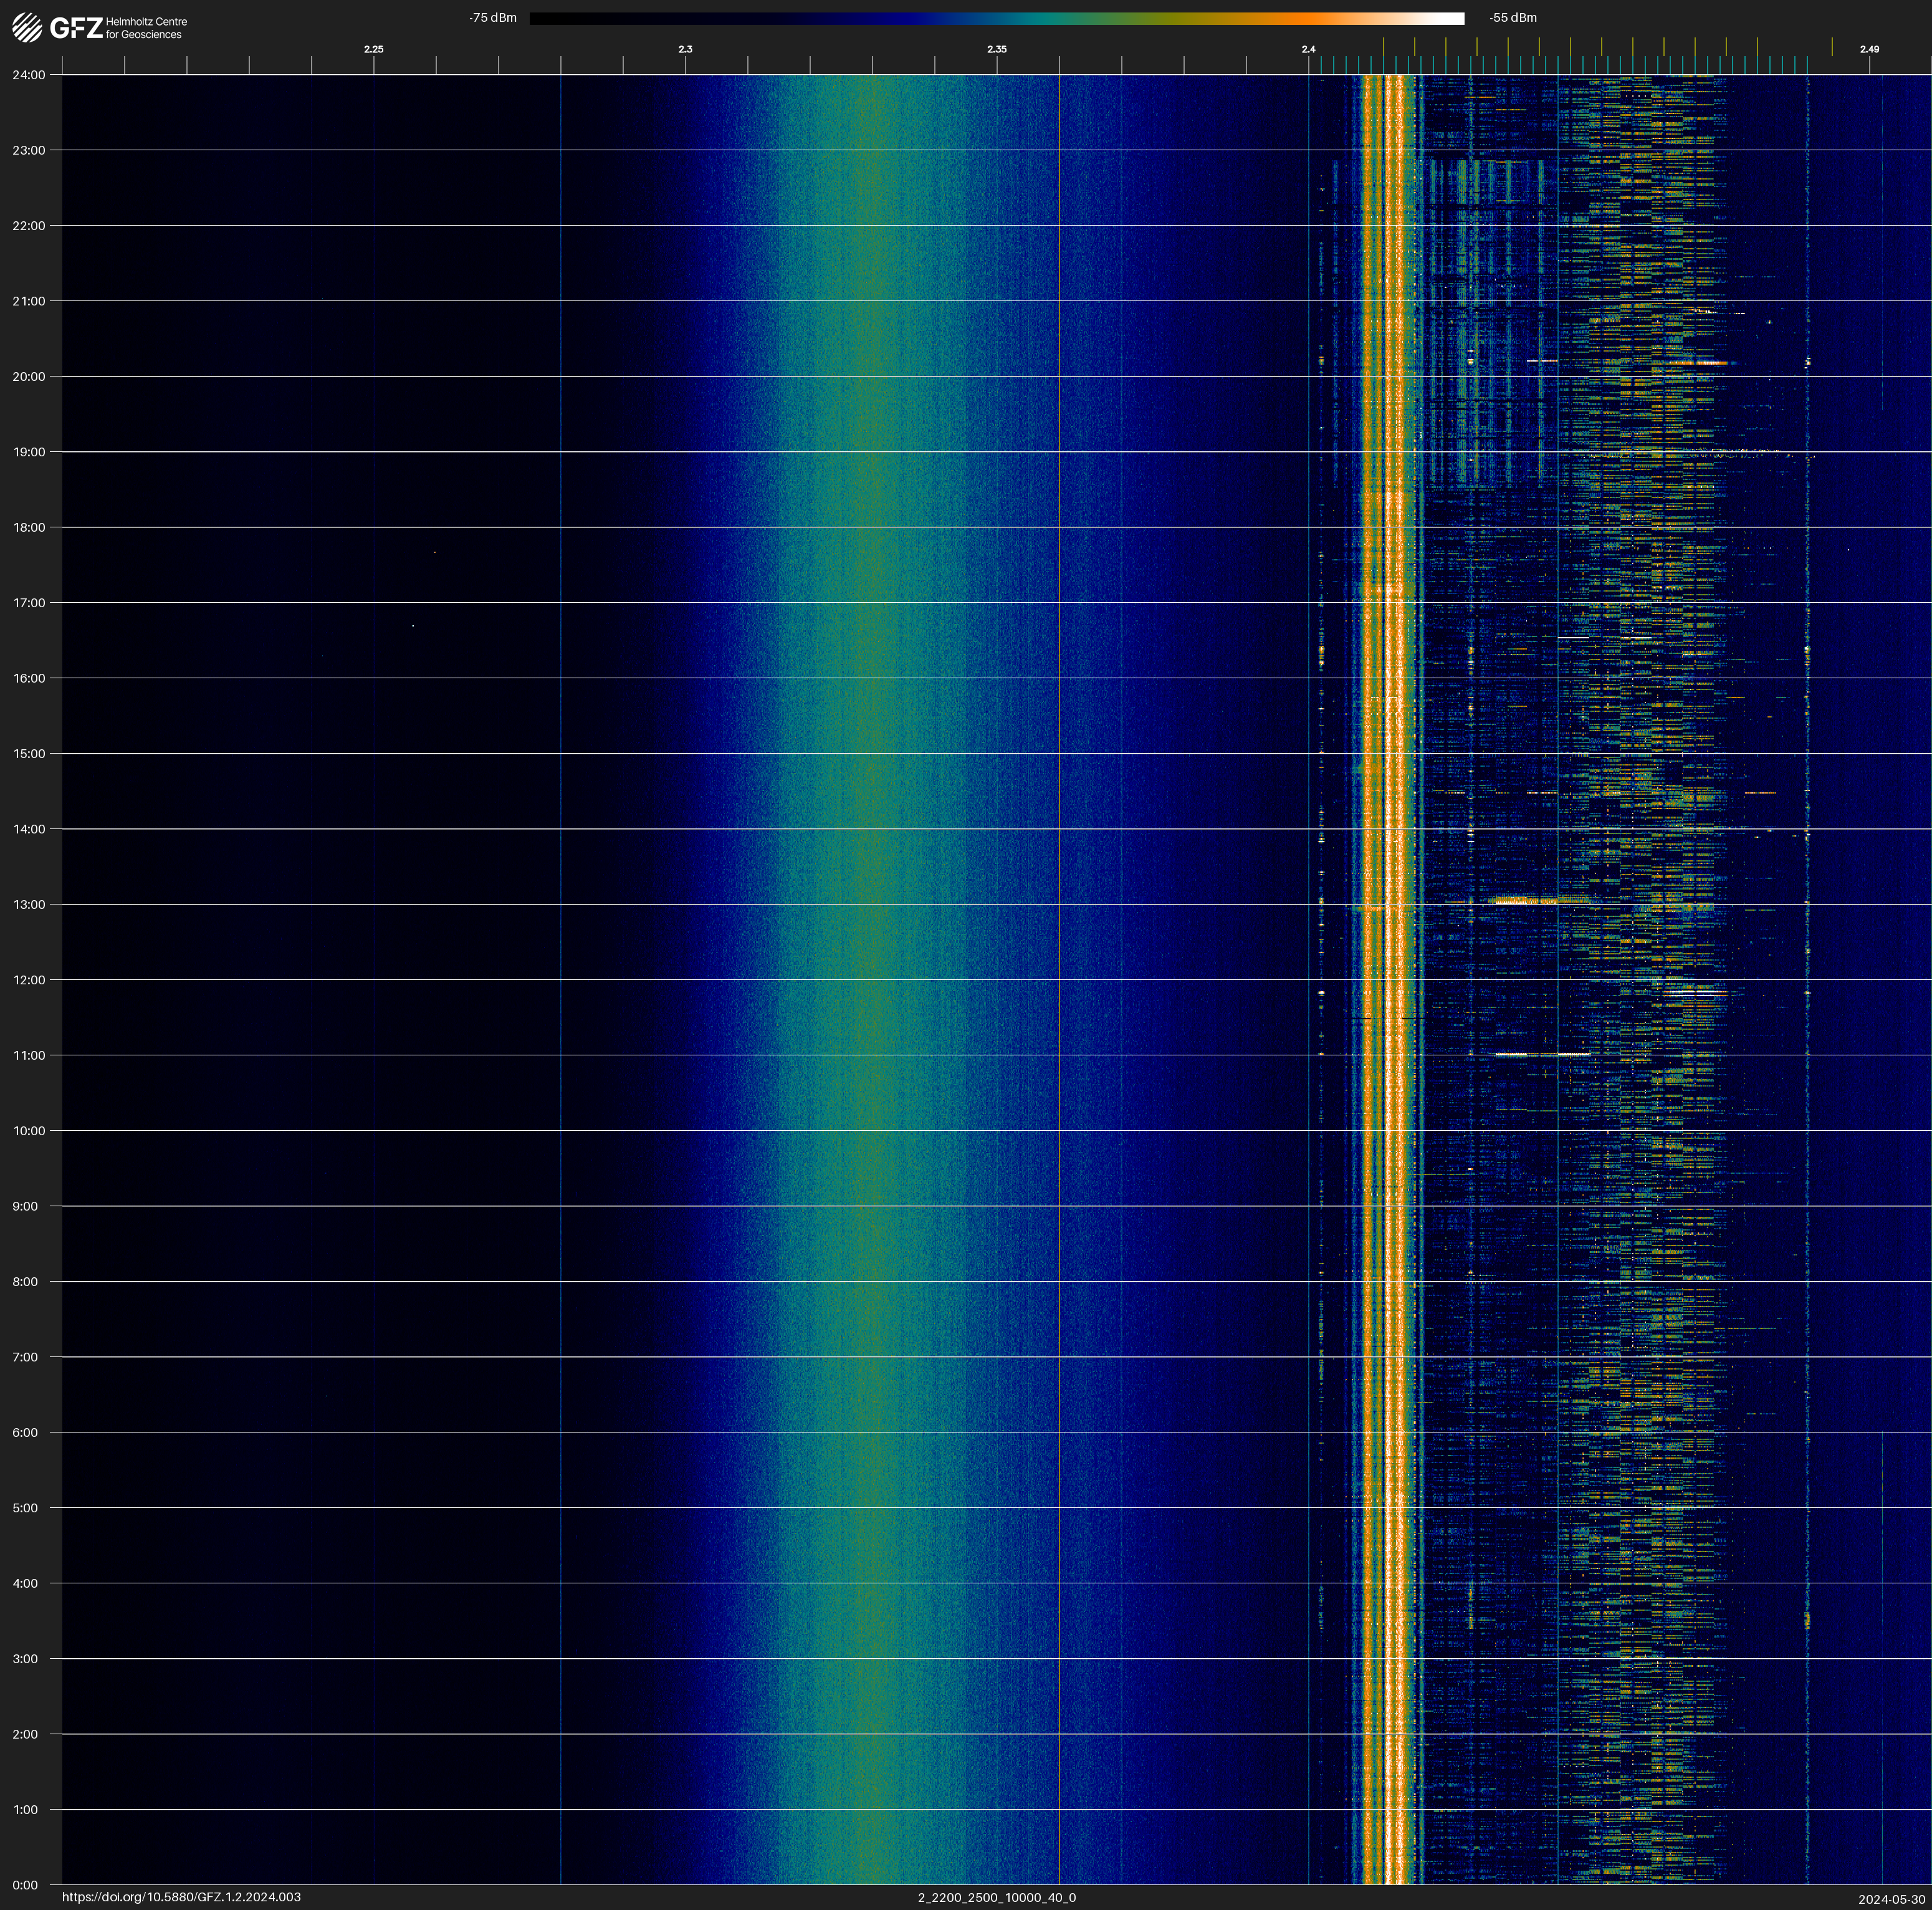Click the 2024-05-30 date label
The image size is (1932, 1910).
(1891, 1899)
